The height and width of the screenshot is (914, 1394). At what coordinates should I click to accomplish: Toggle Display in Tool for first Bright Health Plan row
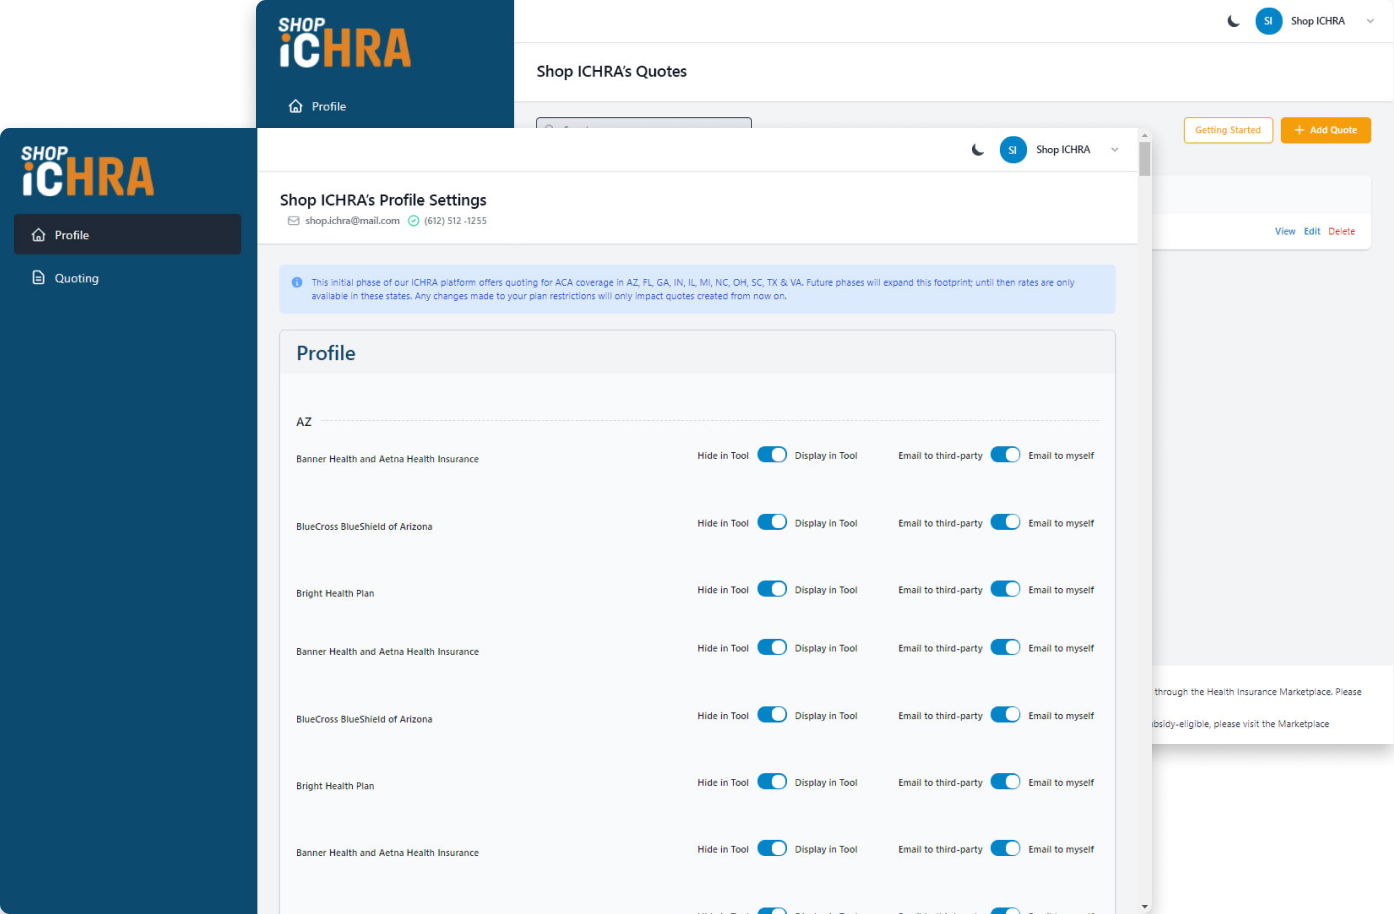tap(772, 589)
